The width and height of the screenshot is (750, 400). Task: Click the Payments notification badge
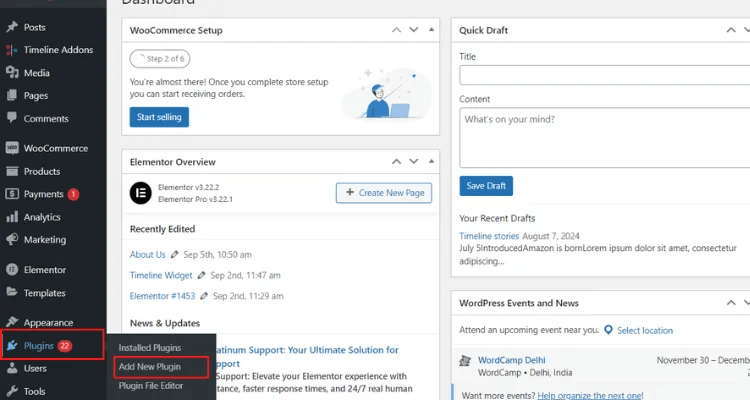[x=73, y=194]
